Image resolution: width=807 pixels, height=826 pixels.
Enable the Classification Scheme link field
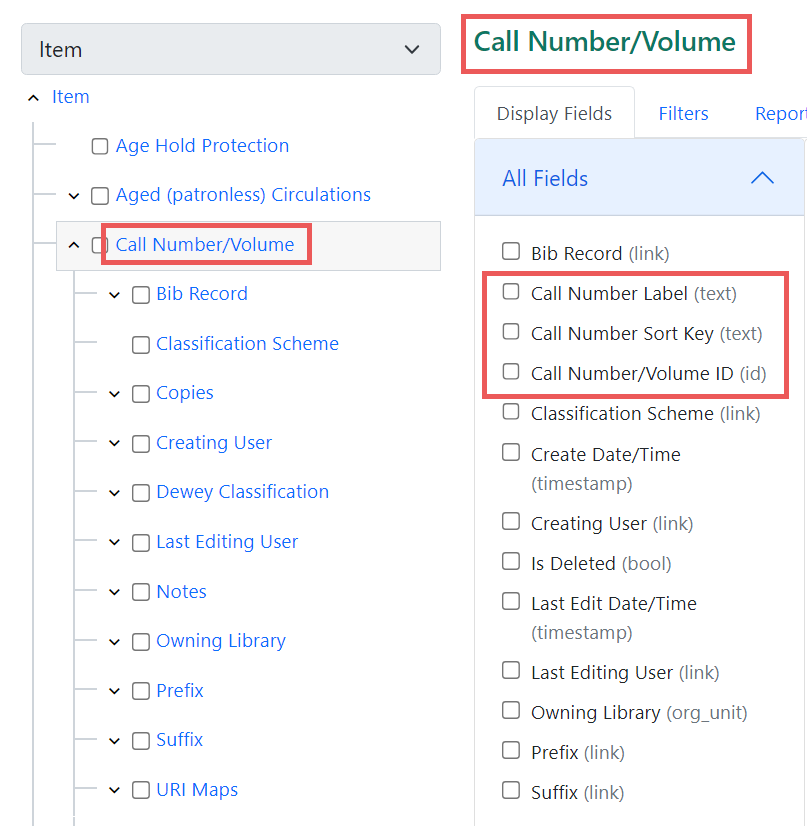[x=511, y=412]
